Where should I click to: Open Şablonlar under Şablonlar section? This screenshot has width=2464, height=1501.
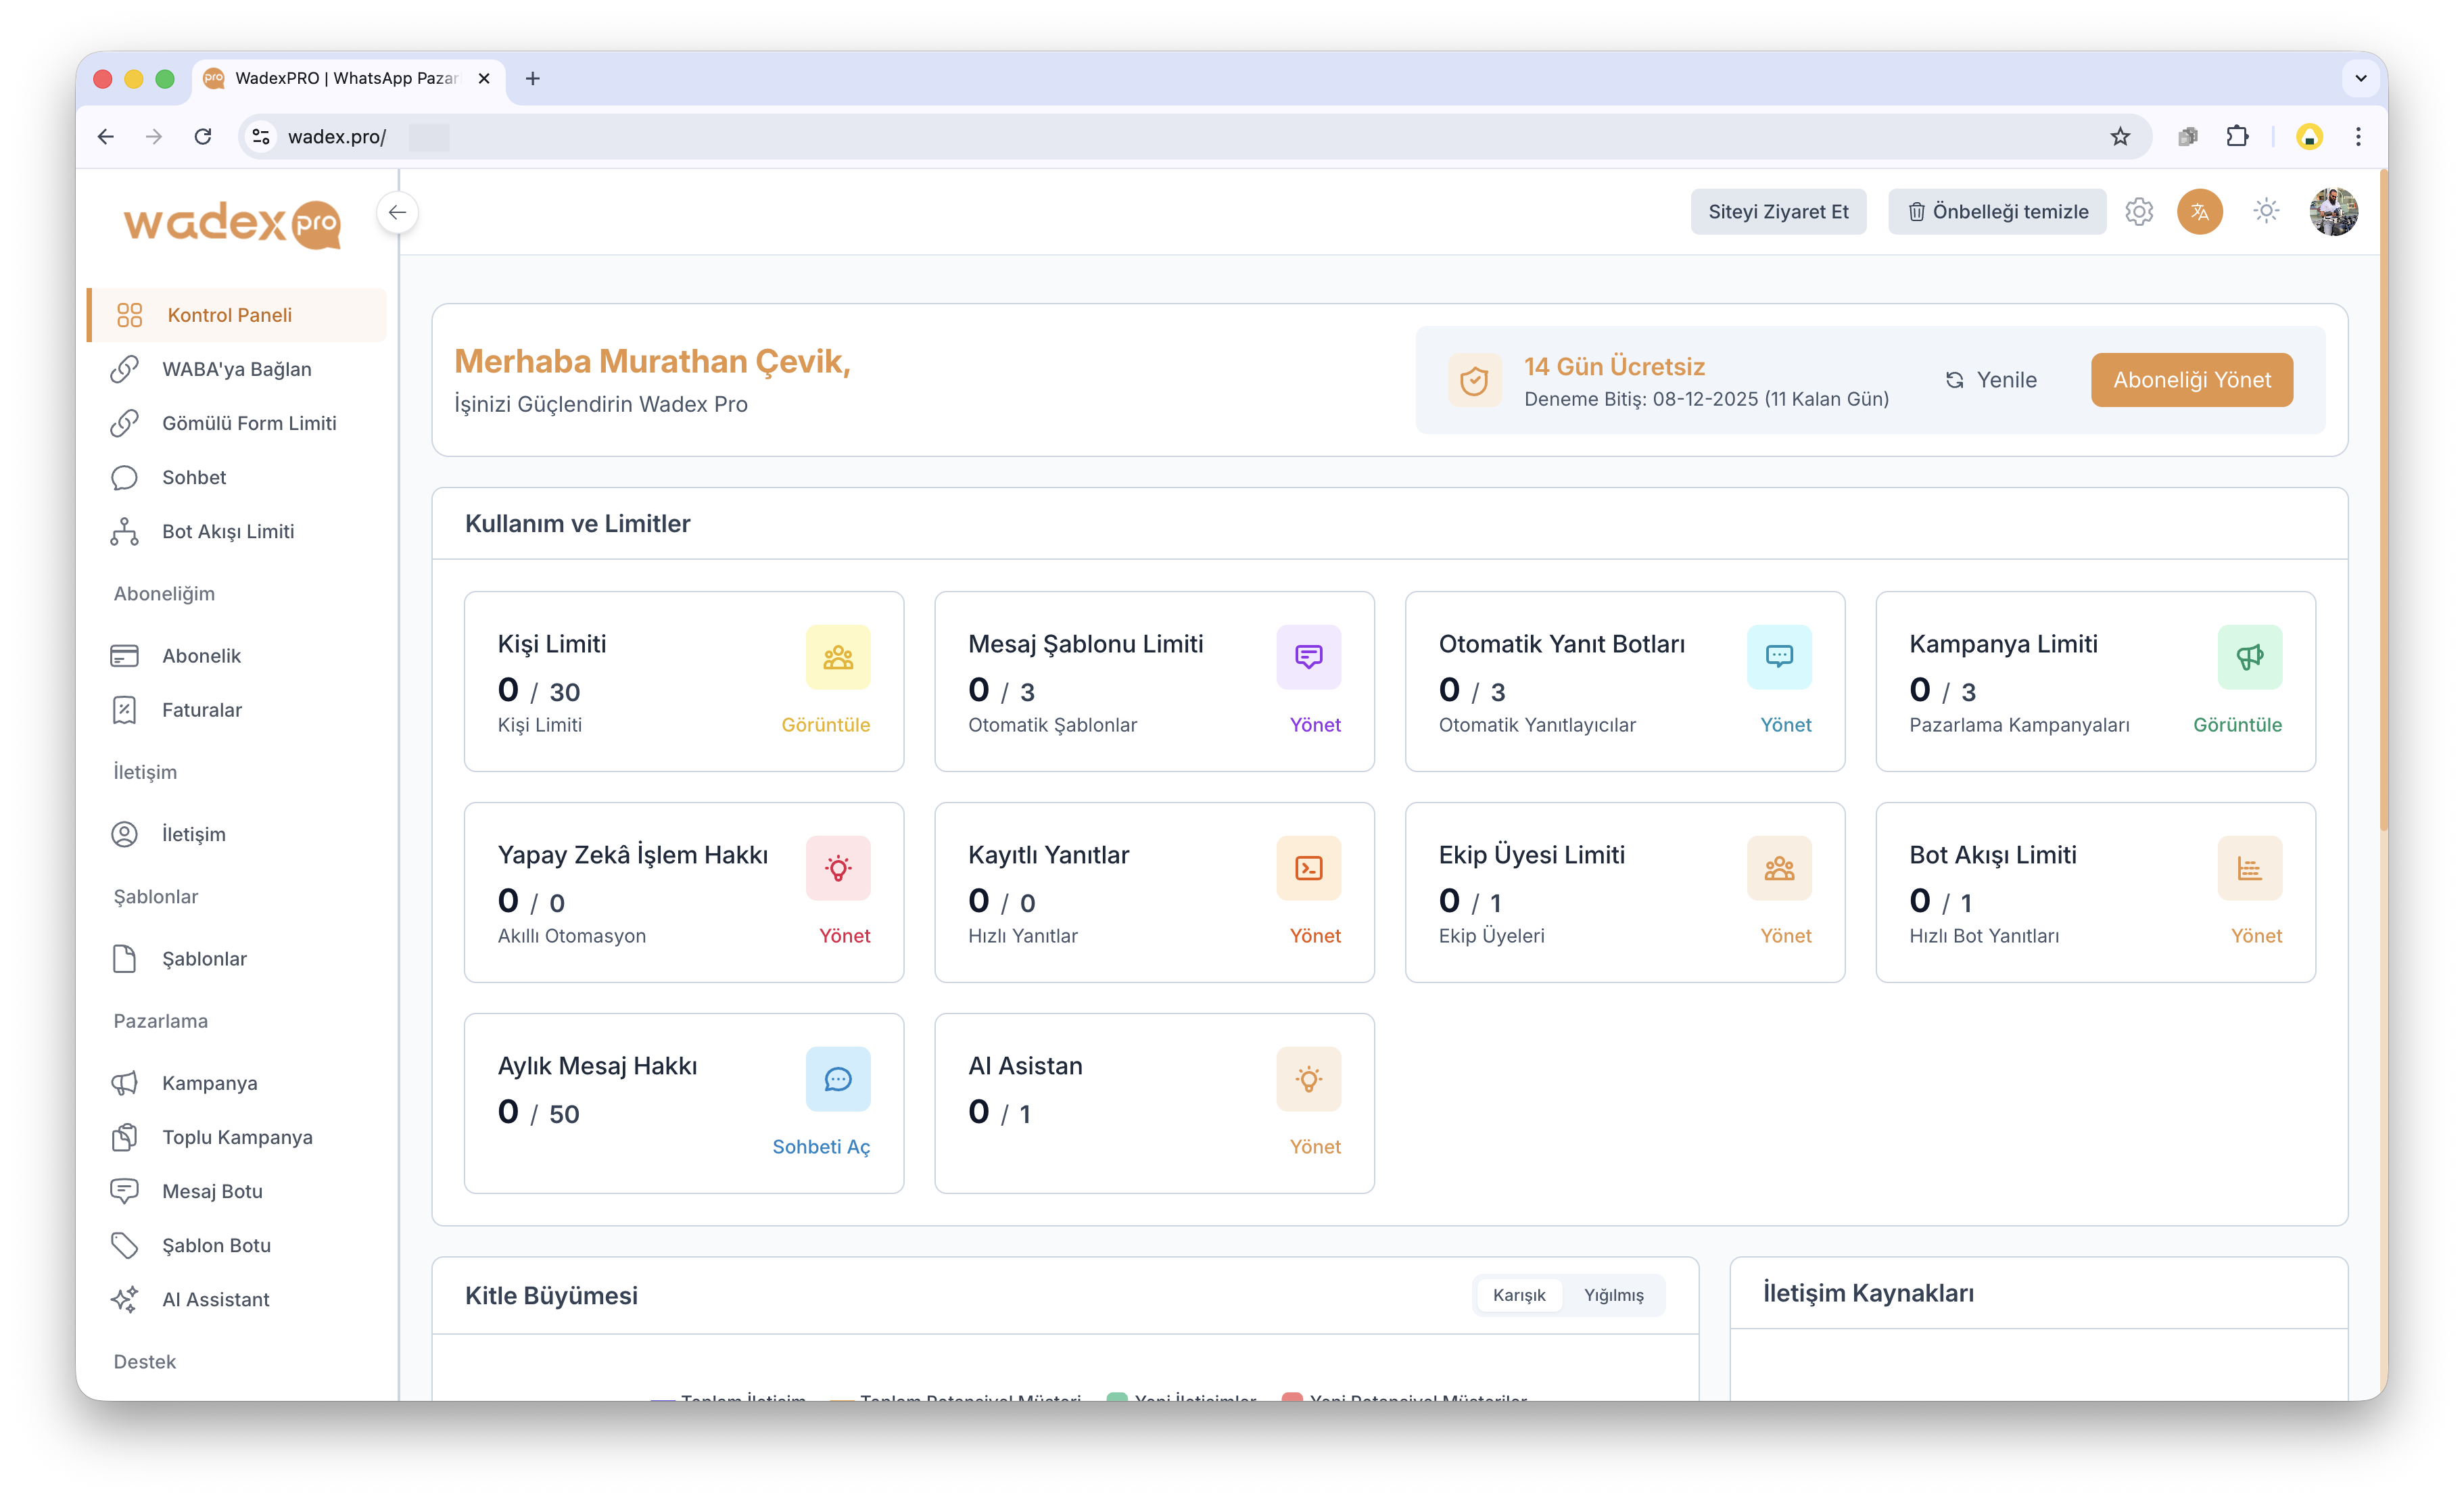tap(204, 958)
